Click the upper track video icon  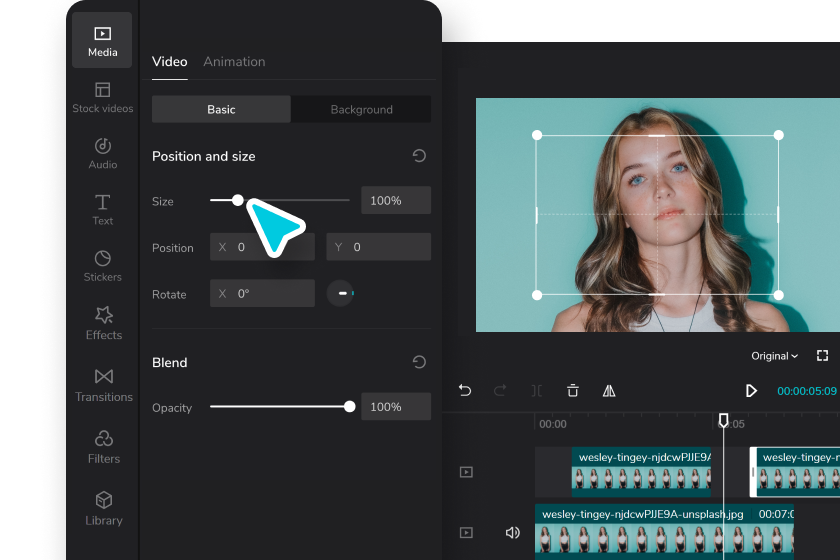point(466,472)
